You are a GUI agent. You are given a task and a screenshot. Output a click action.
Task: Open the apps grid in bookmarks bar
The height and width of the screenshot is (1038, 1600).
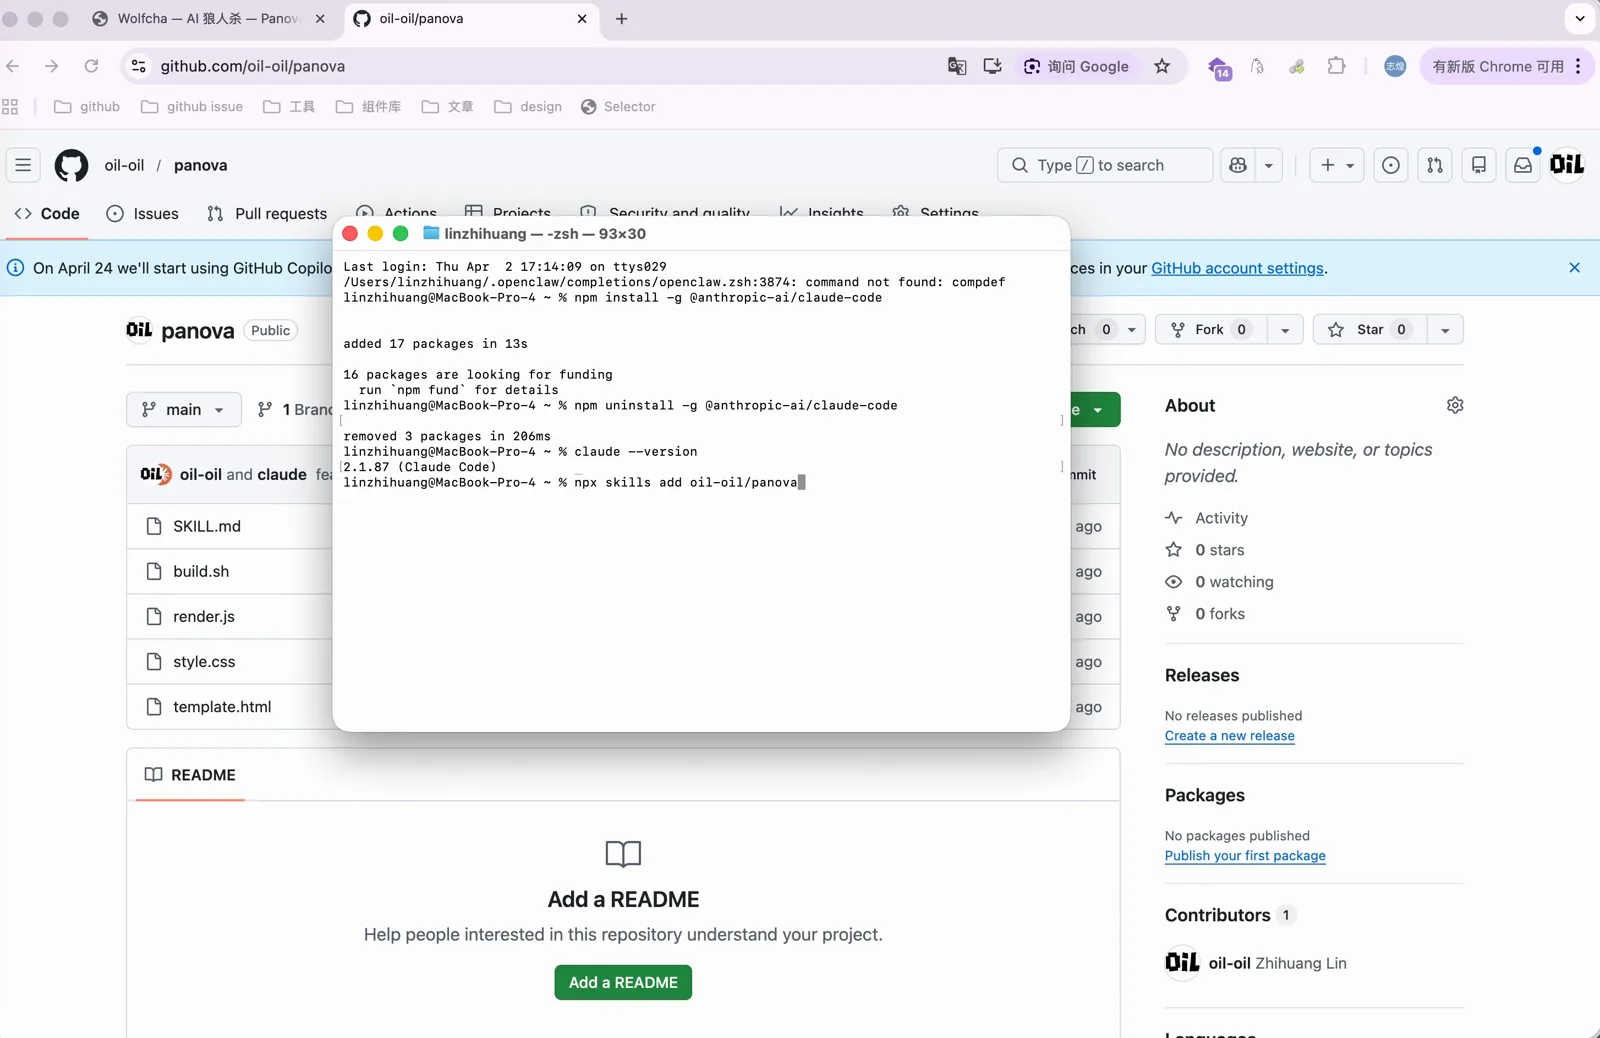[11, 107]
